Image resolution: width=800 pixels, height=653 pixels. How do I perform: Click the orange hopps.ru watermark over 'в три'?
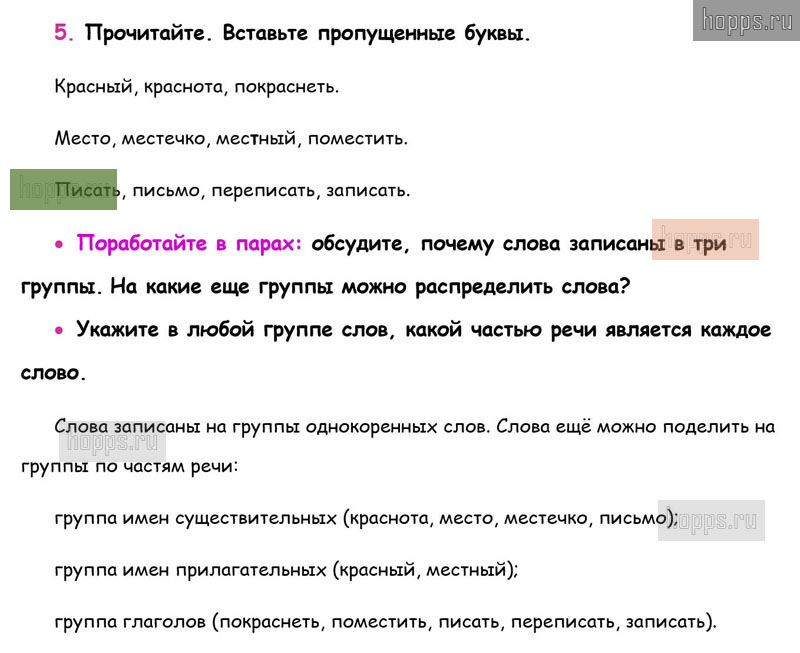click(705, 239)
